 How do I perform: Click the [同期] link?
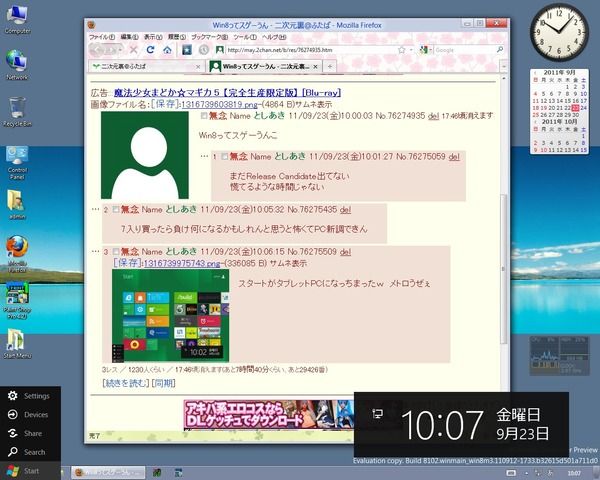tap(163, 383)
